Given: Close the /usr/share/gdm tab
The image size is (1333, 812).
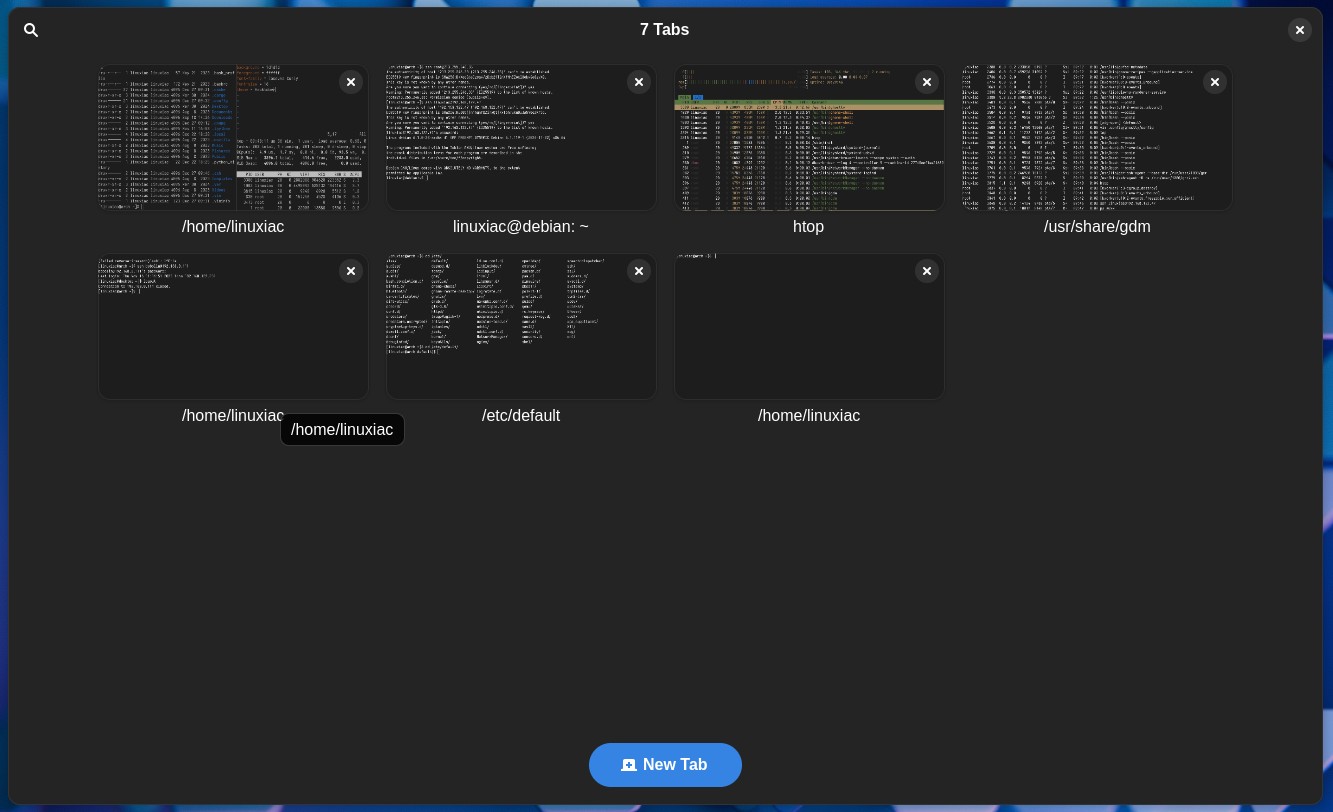Looking at the screenshot, I should click(x=1215, y=82).
